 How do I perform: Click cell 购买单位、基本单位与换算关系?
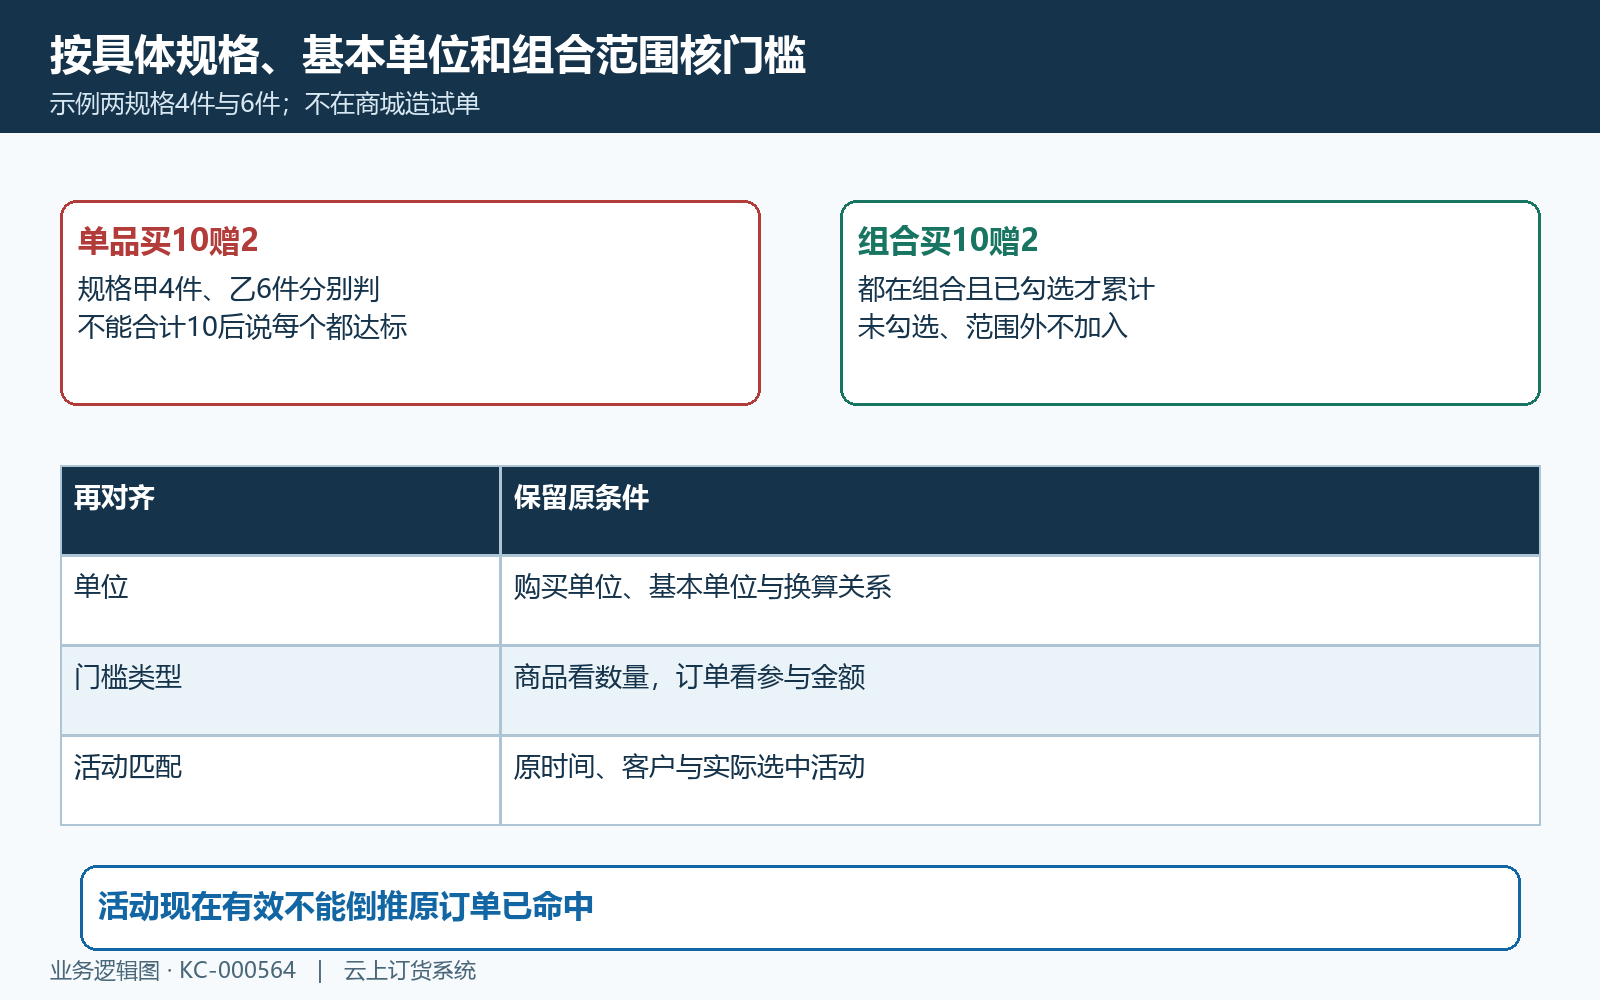(x=1020, y=600)
